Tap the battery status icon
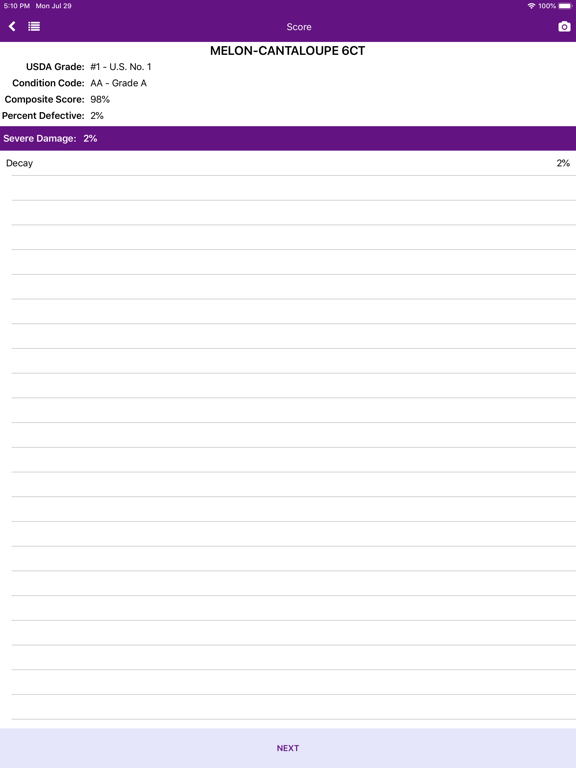 565,6
